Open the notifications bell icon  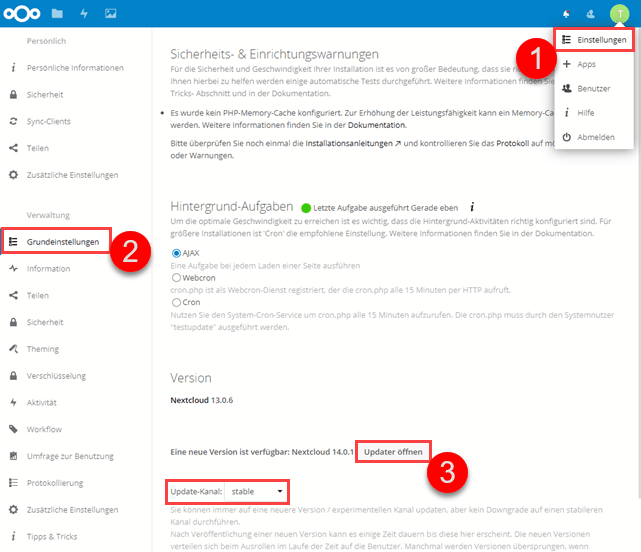click(566, 14)
